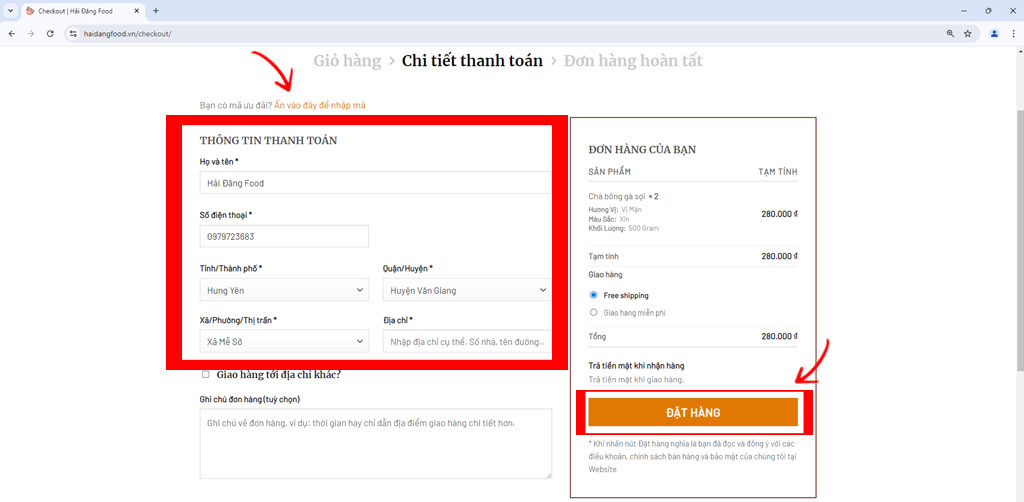Image resolution: width=1024 pixels, height=502 pixels.
Task: Click the browser back arrow
Action: [x=11, y=33]
